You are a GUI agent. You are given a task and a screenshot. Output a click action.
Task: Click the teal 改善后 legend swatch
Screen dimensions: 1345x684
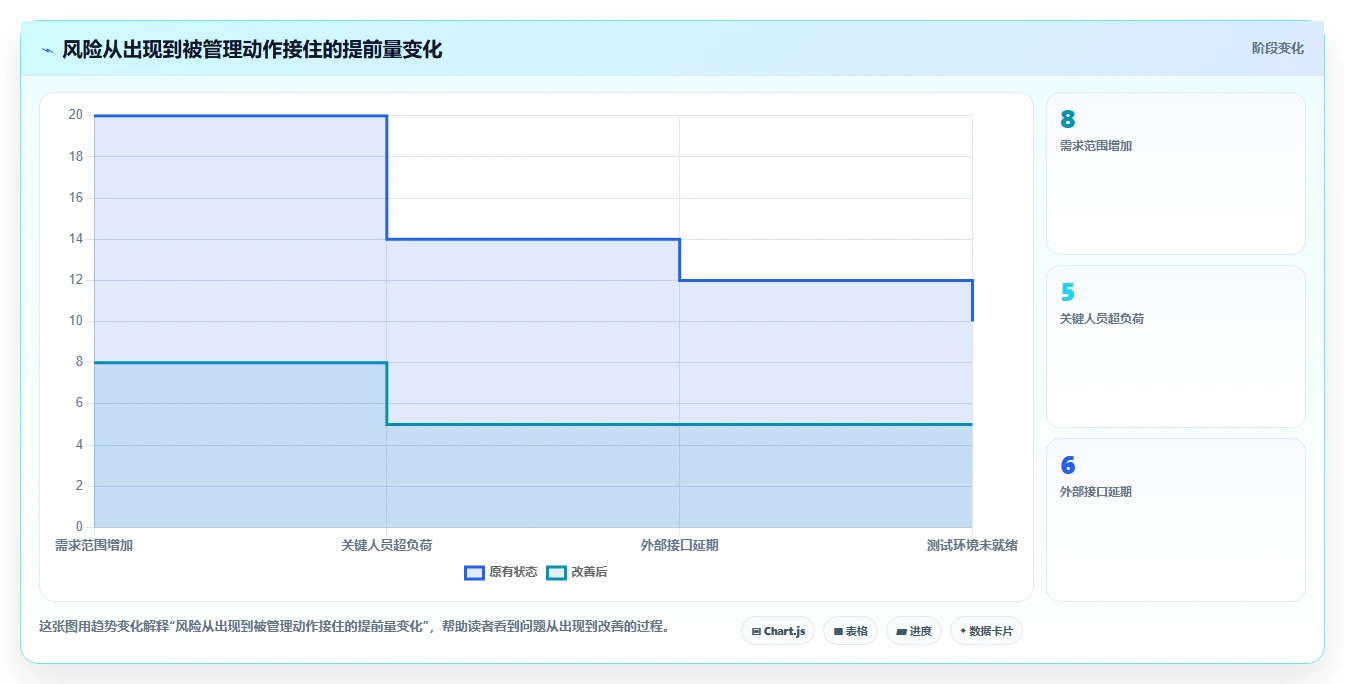[x=556, y=572]
